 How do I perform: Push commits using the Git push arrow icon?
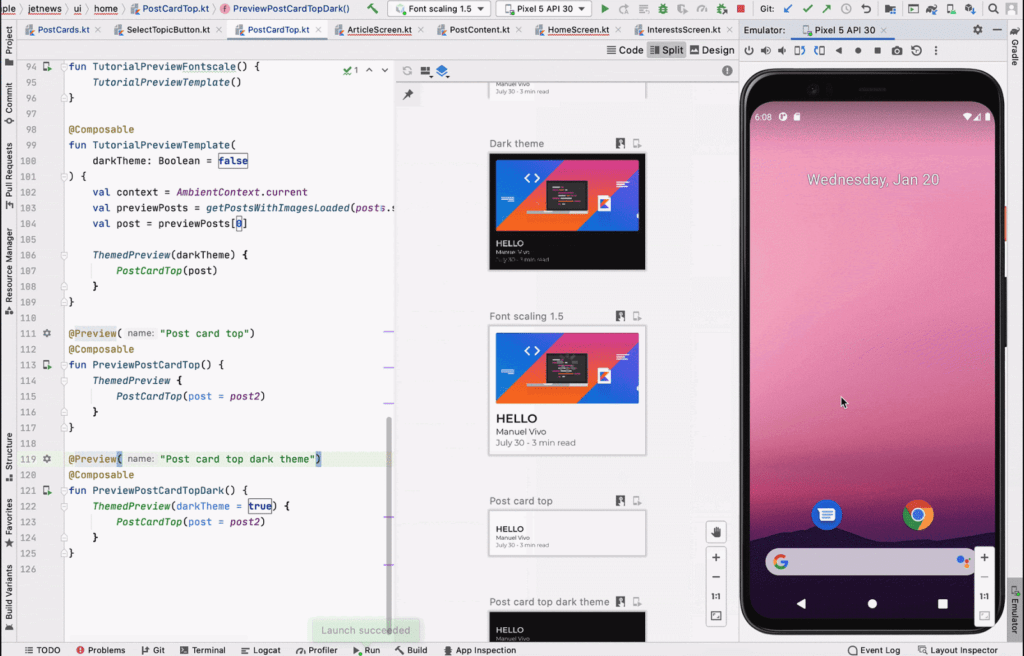(827, 9)
